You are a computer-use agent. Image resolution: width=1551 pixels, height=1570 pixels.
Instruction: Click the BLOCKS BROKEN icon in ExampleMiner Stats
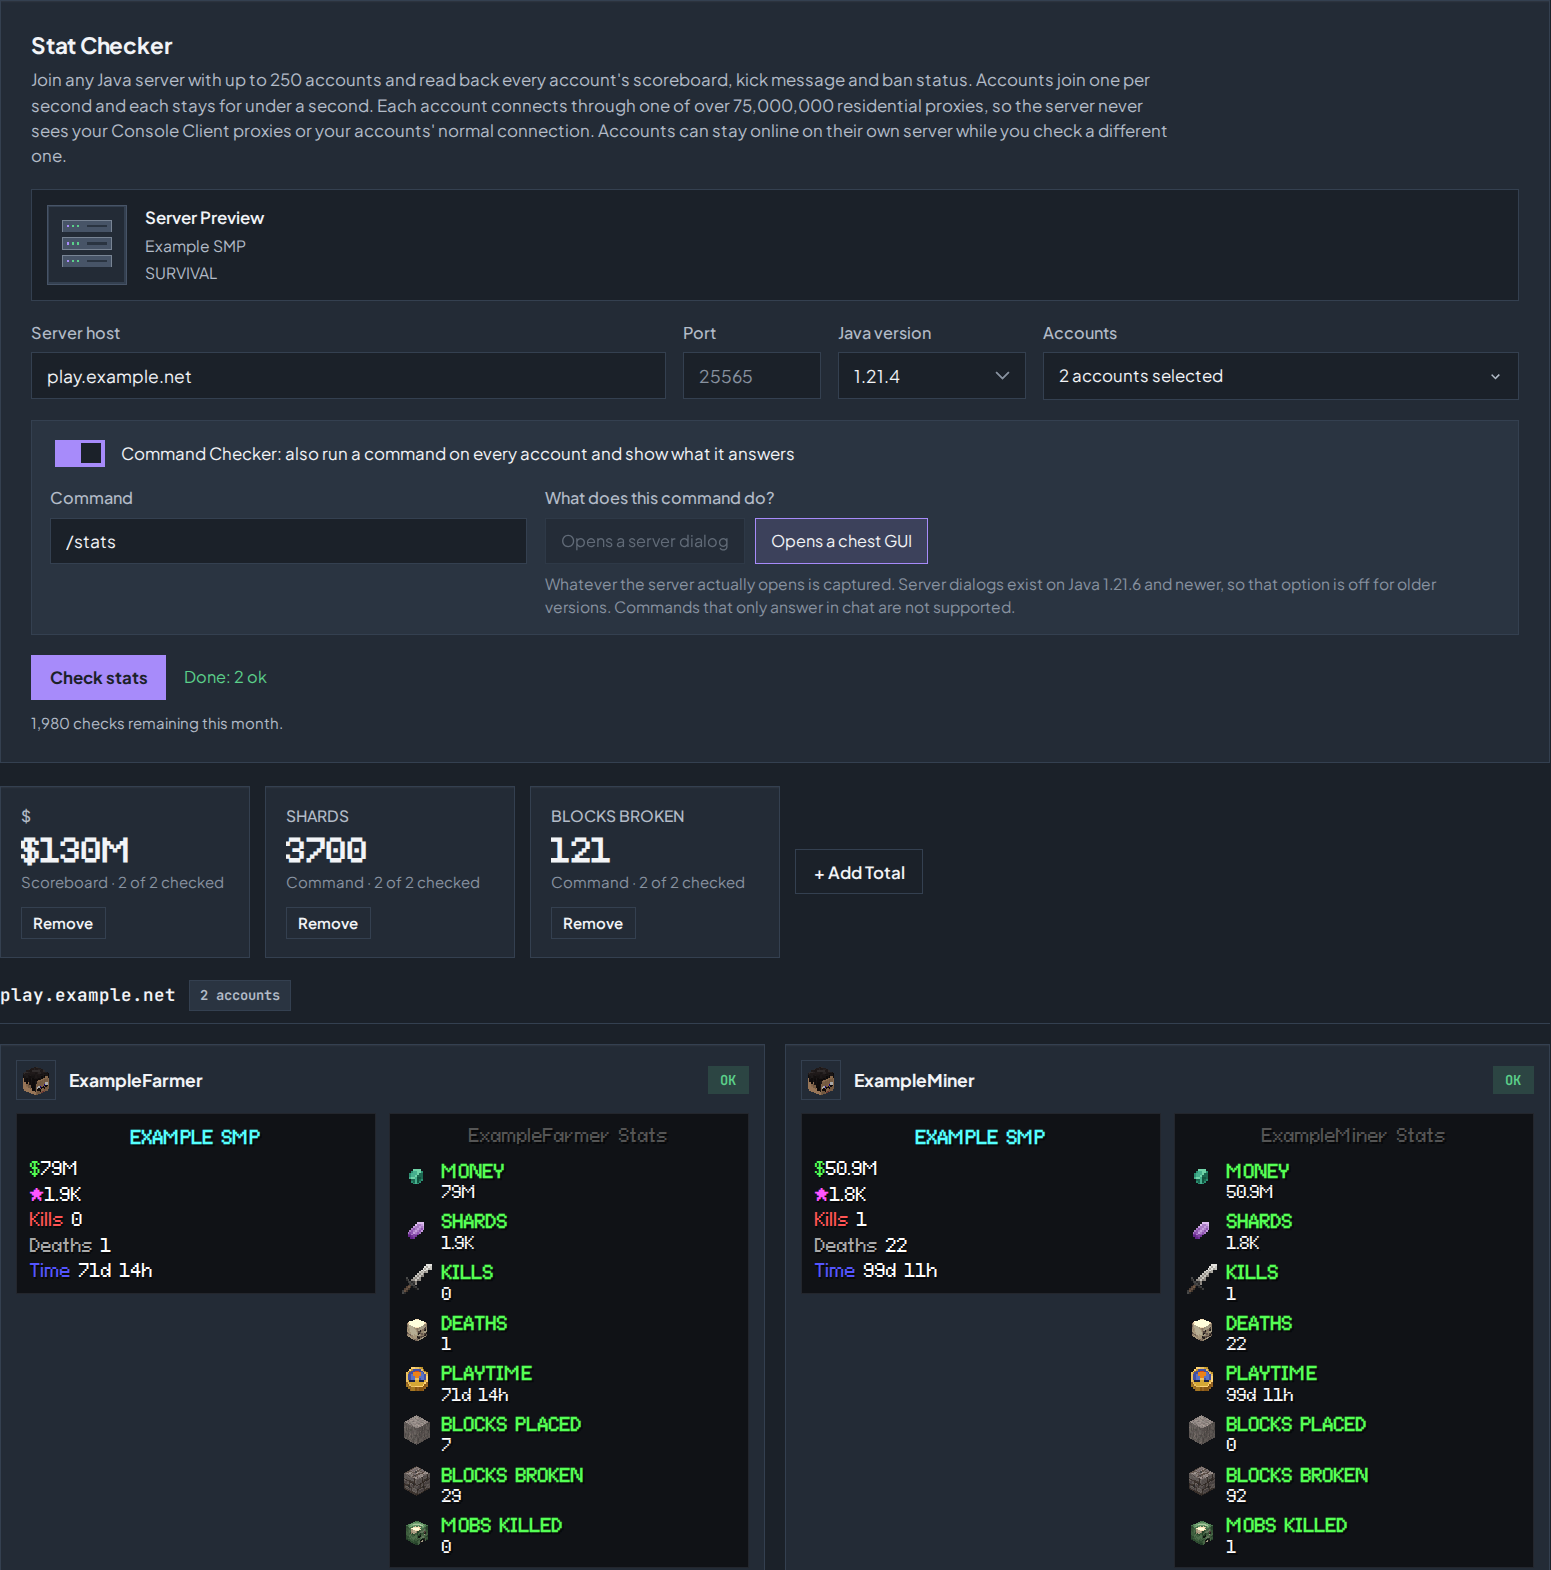(x=1202, y=1481)
